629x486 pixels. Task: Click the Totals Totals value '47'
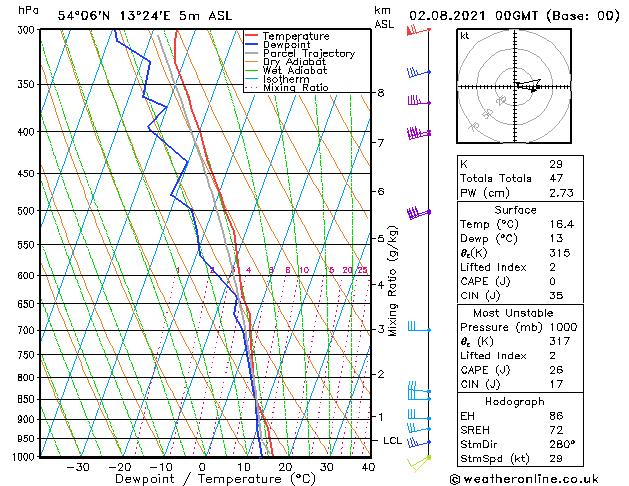(x=556, y=178)
